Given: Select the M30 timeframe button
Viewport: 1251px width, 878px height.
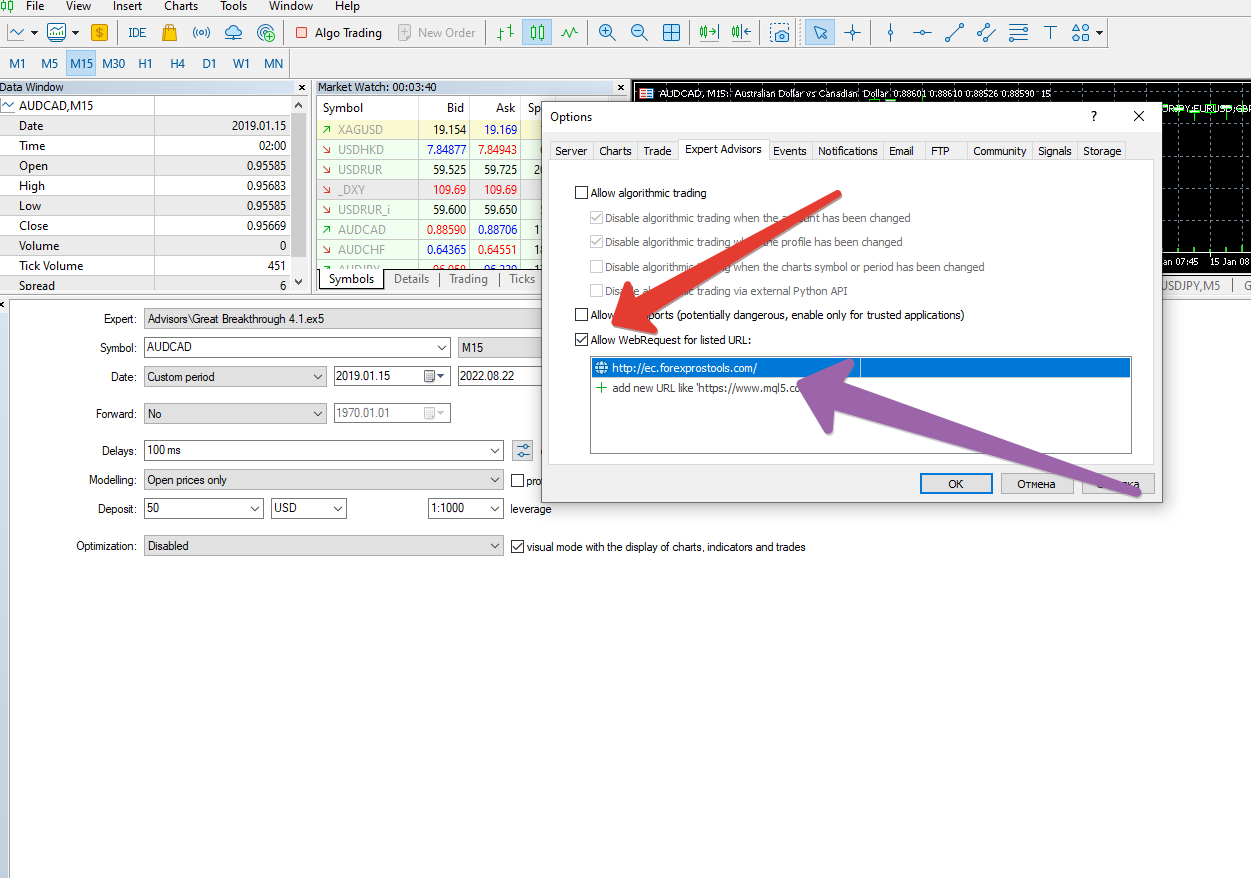Looking at the screenshot, I should tap(113, 64).
